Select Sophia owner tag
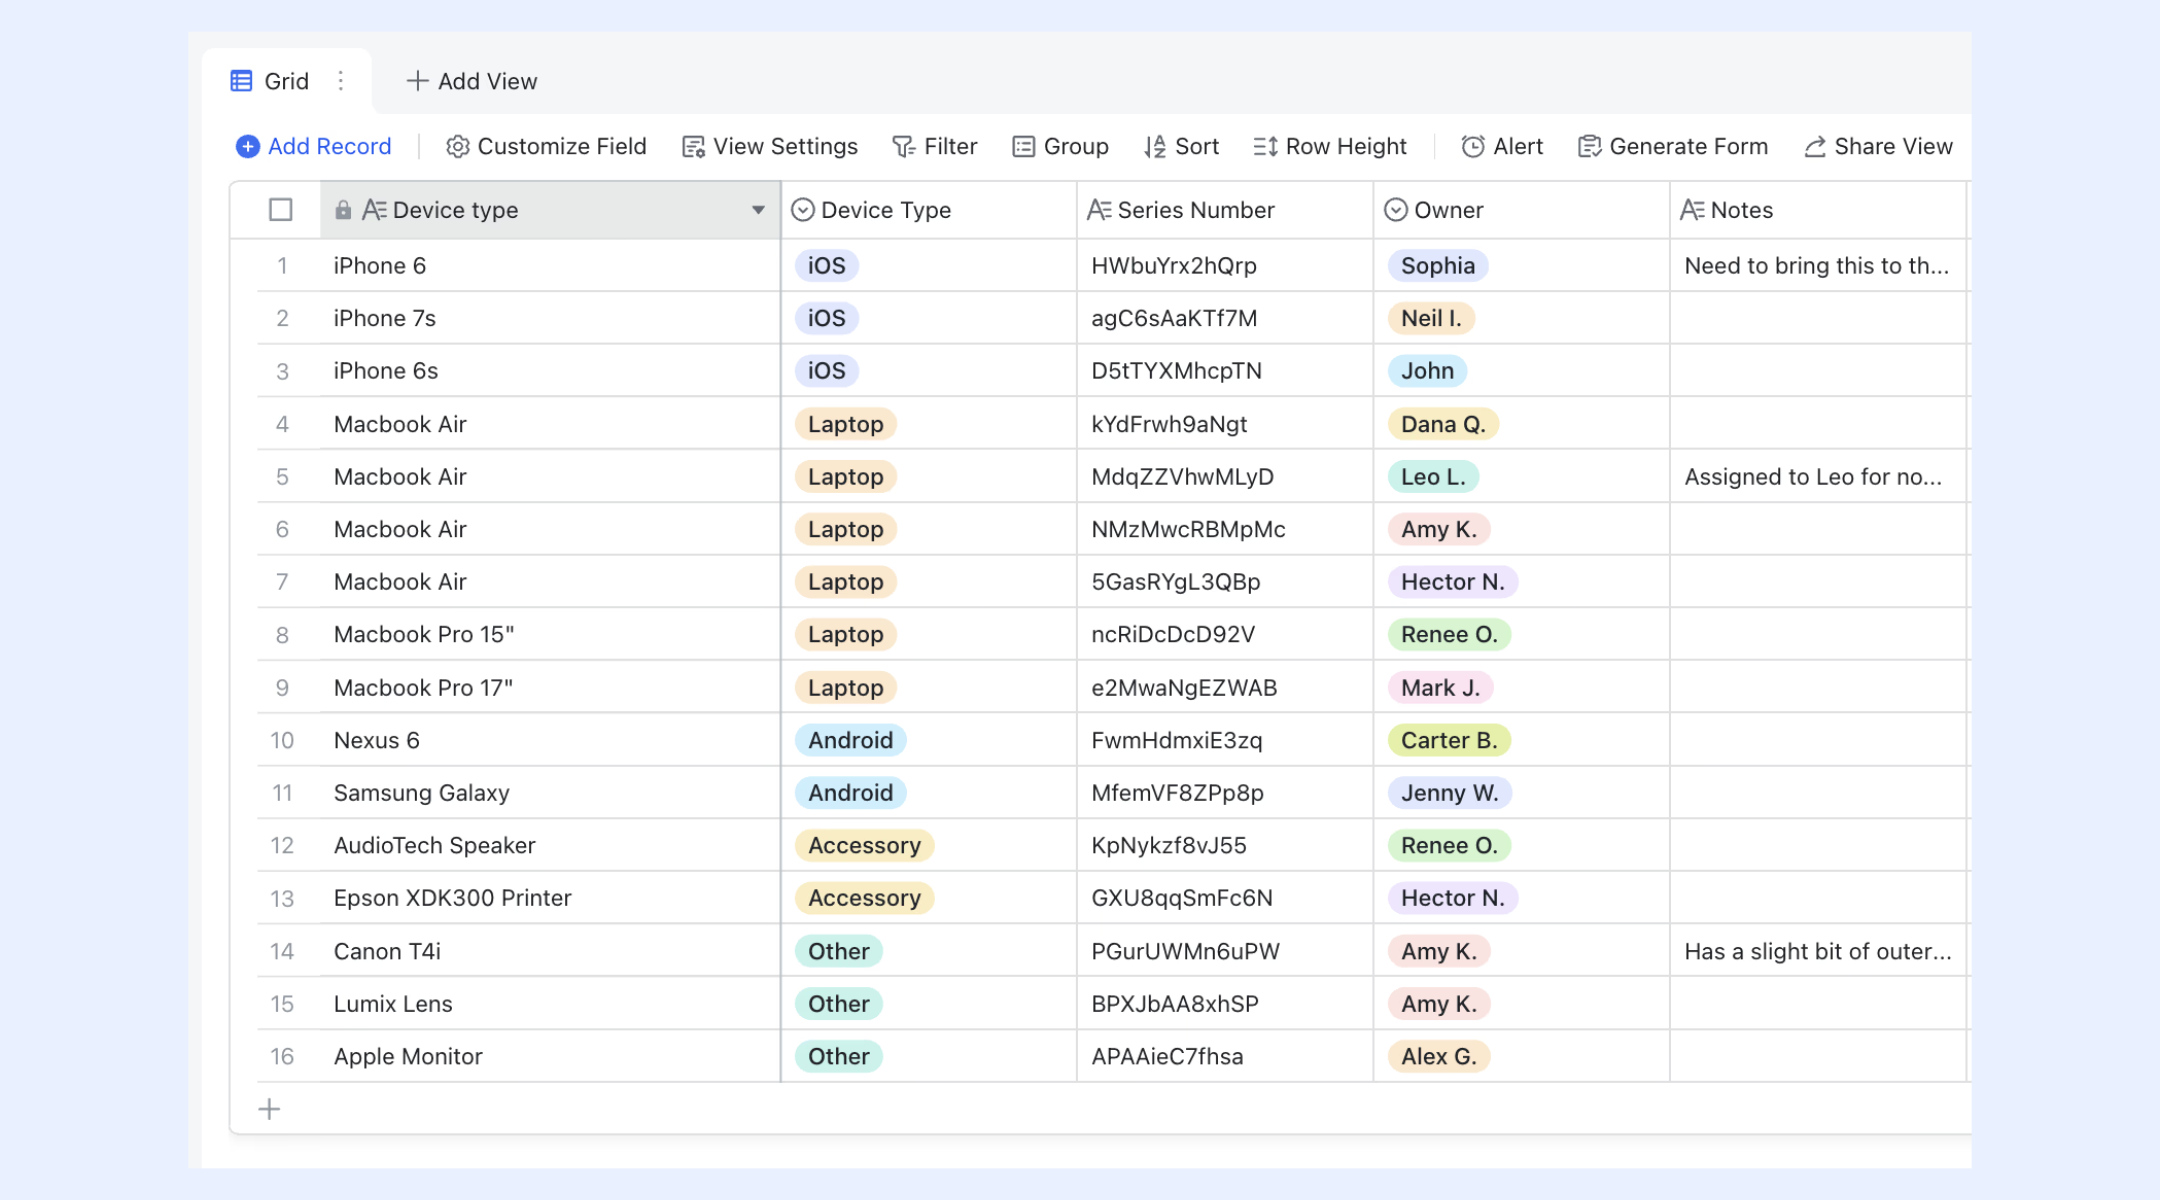The width and height of the screenshot is (2160, 1200). click(1438, 266)
